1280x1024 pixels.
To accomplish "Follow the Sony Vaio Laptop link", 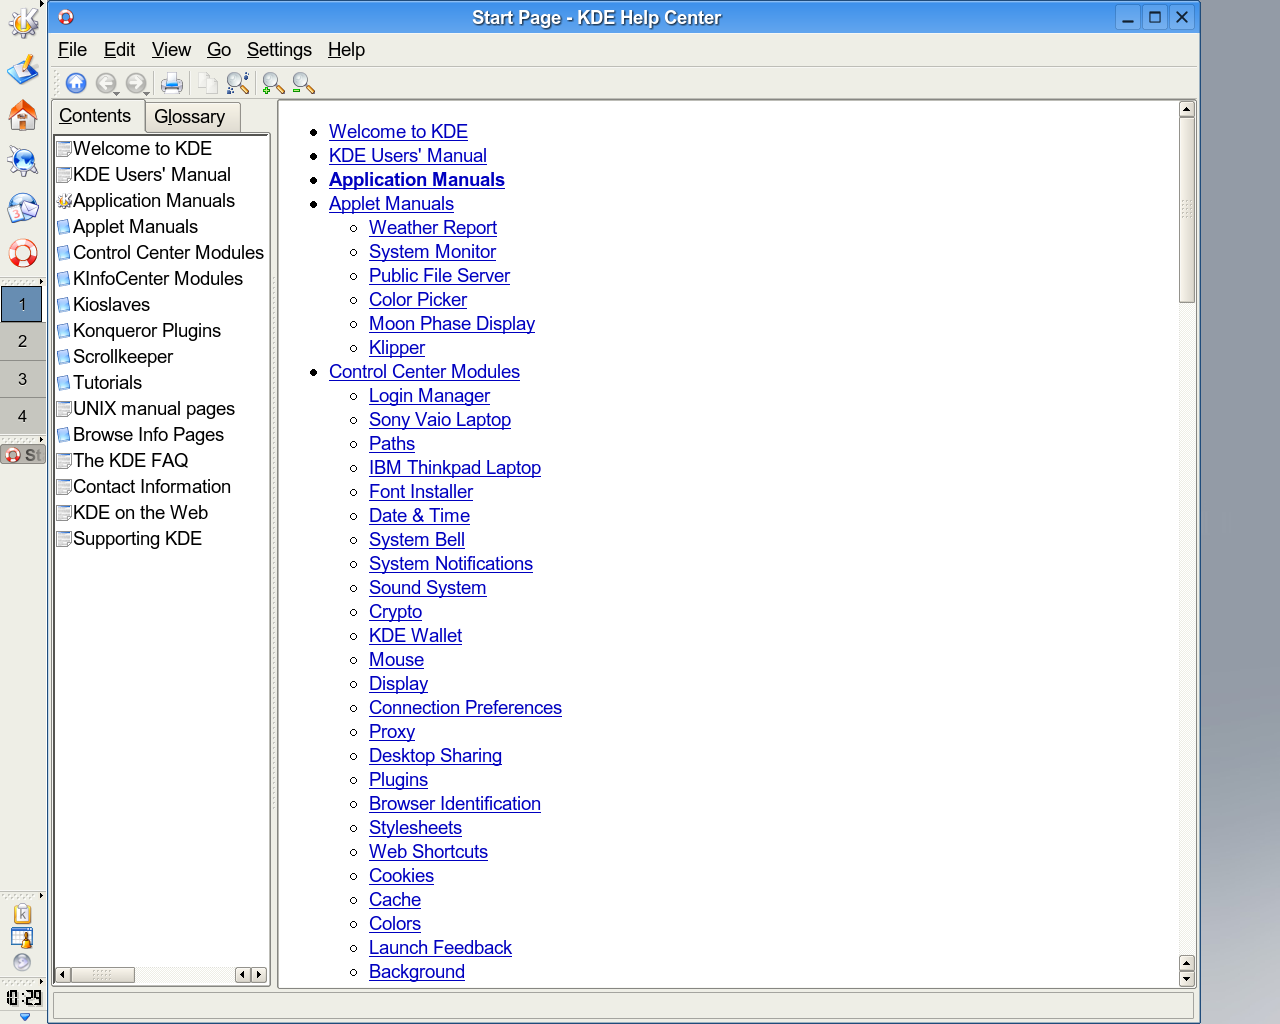I will point(440,420).
